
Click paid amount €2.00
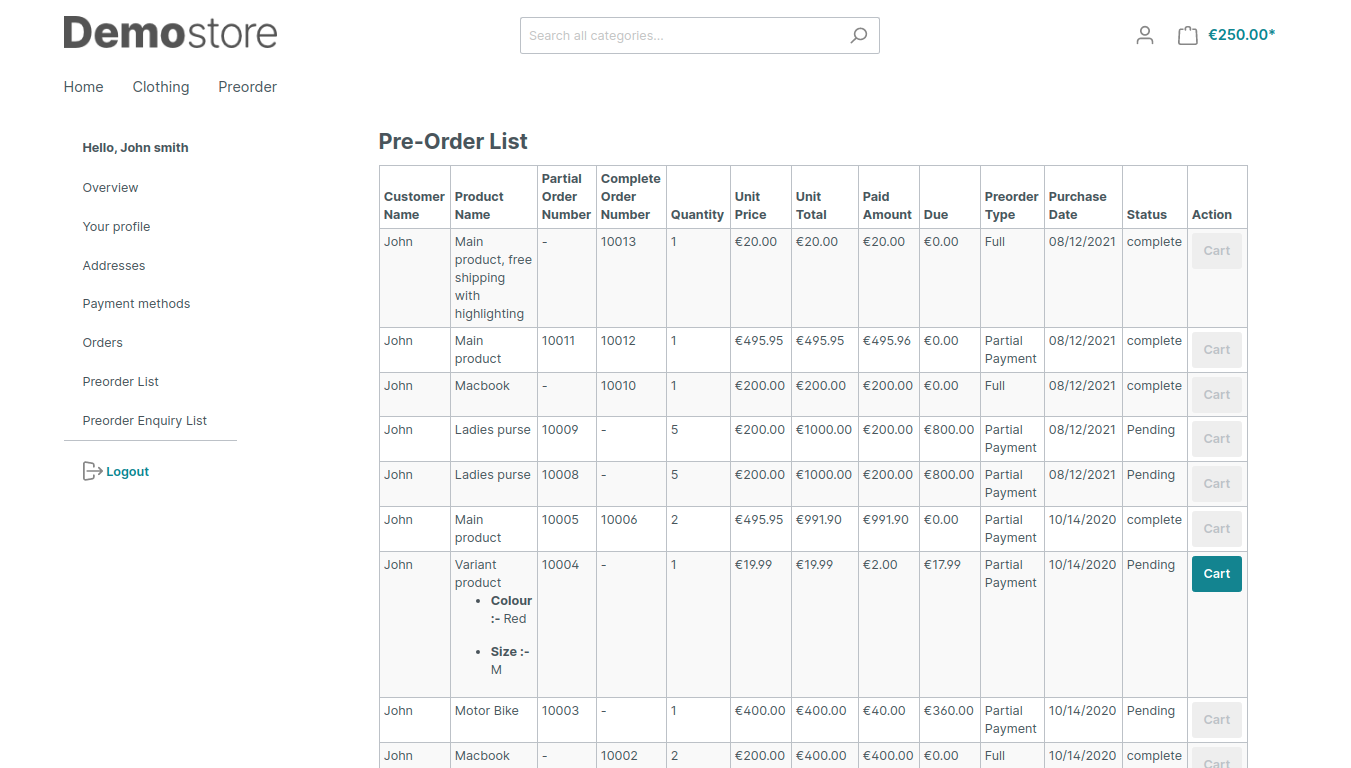tap(880, 565)
